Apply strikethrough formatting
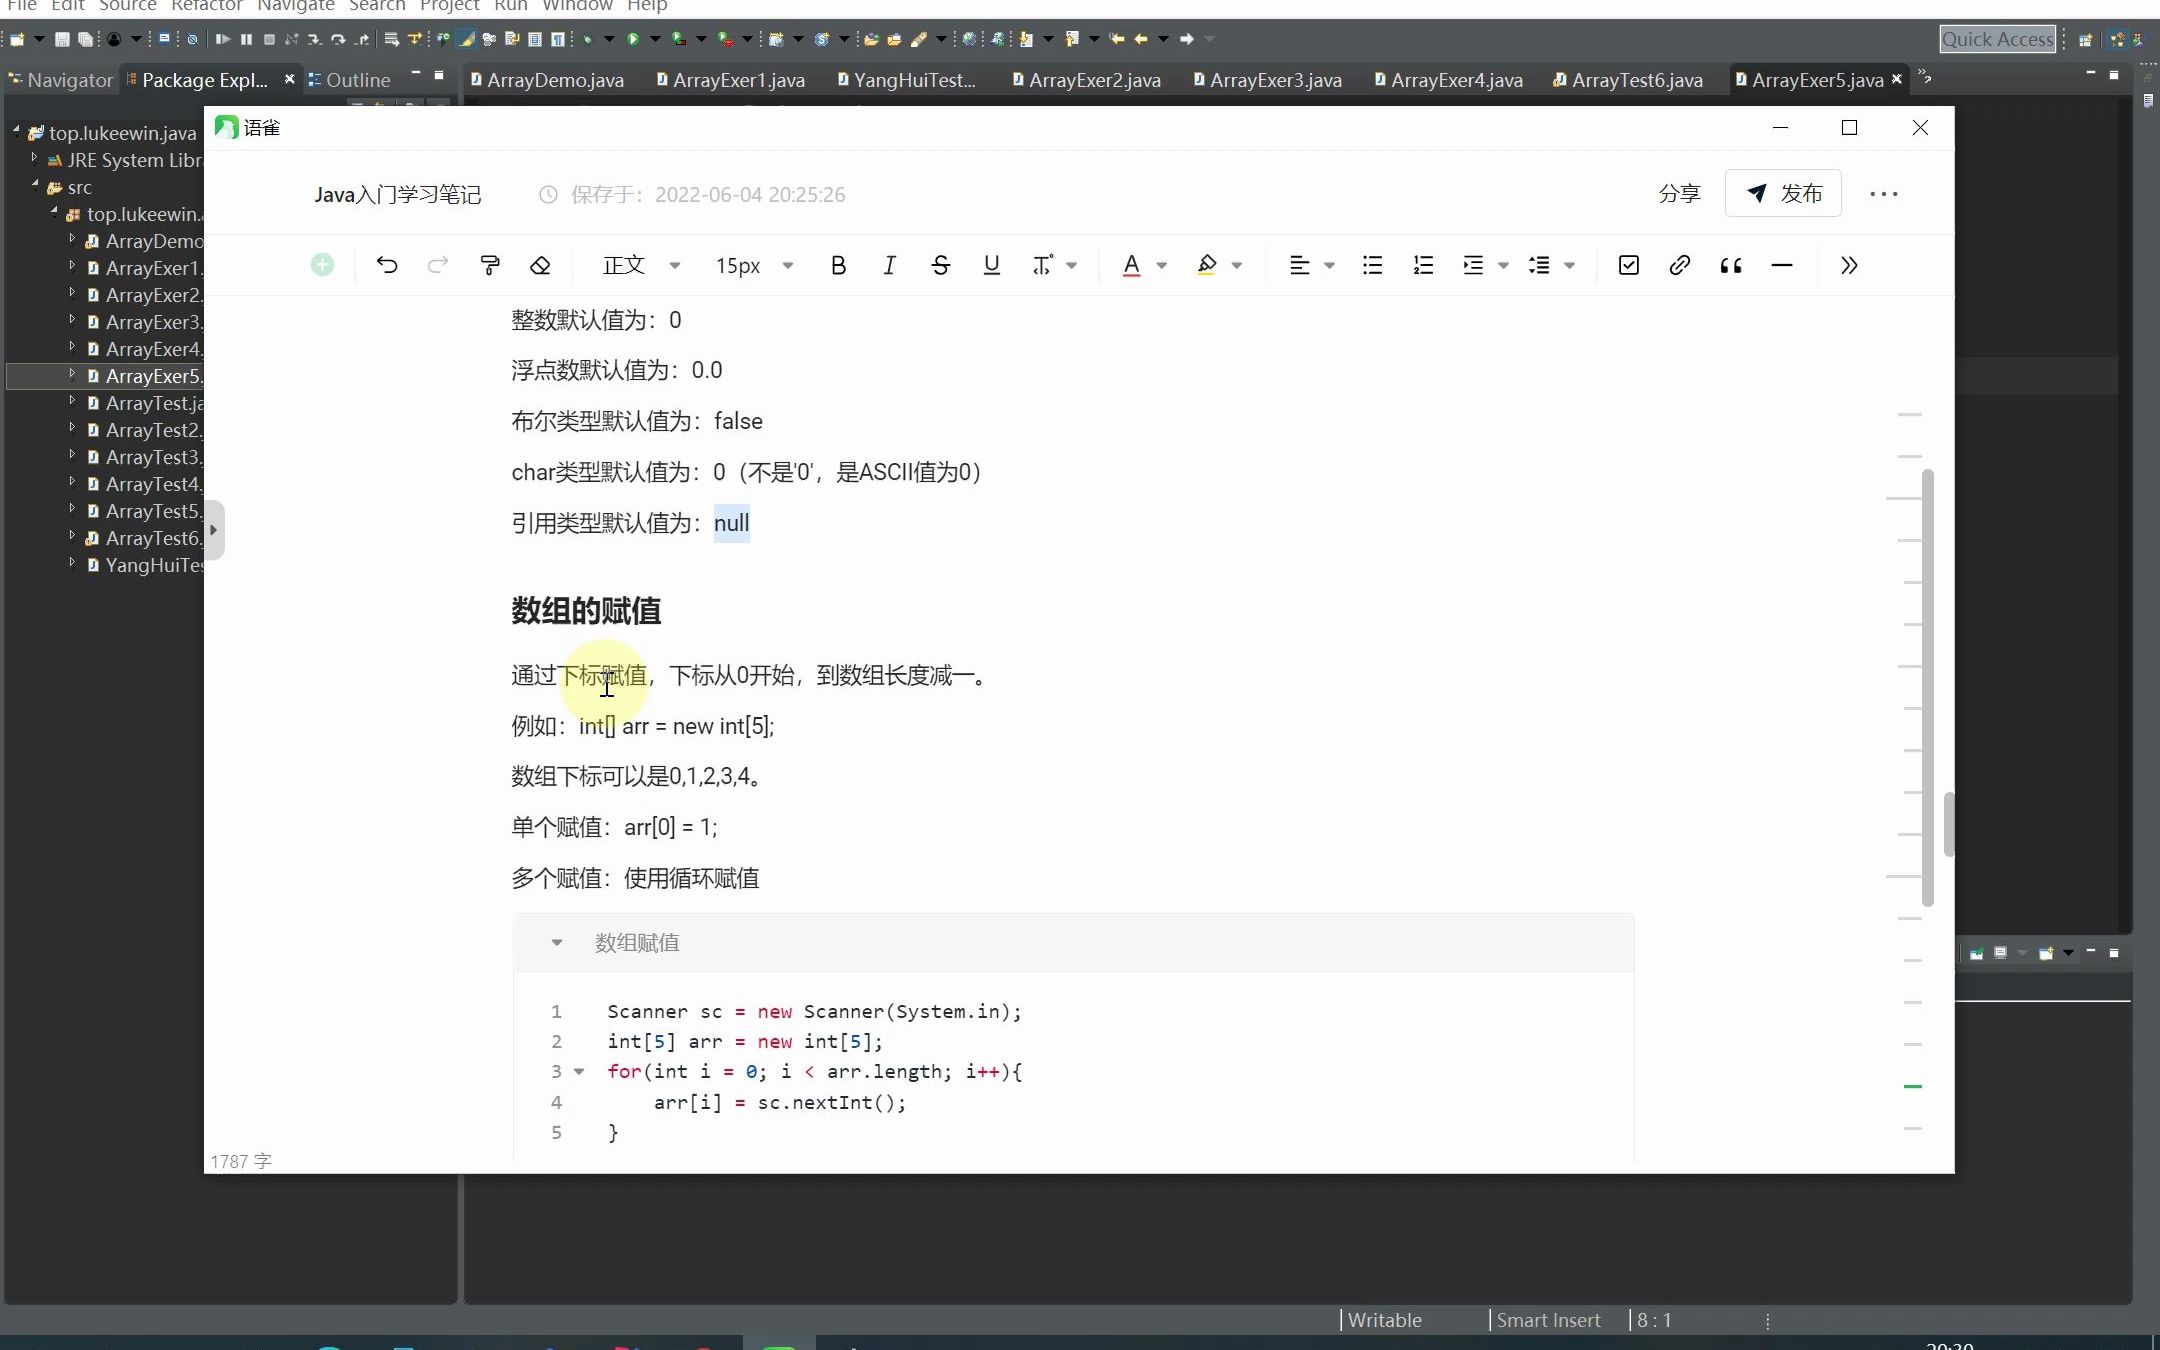 [941, 265]
